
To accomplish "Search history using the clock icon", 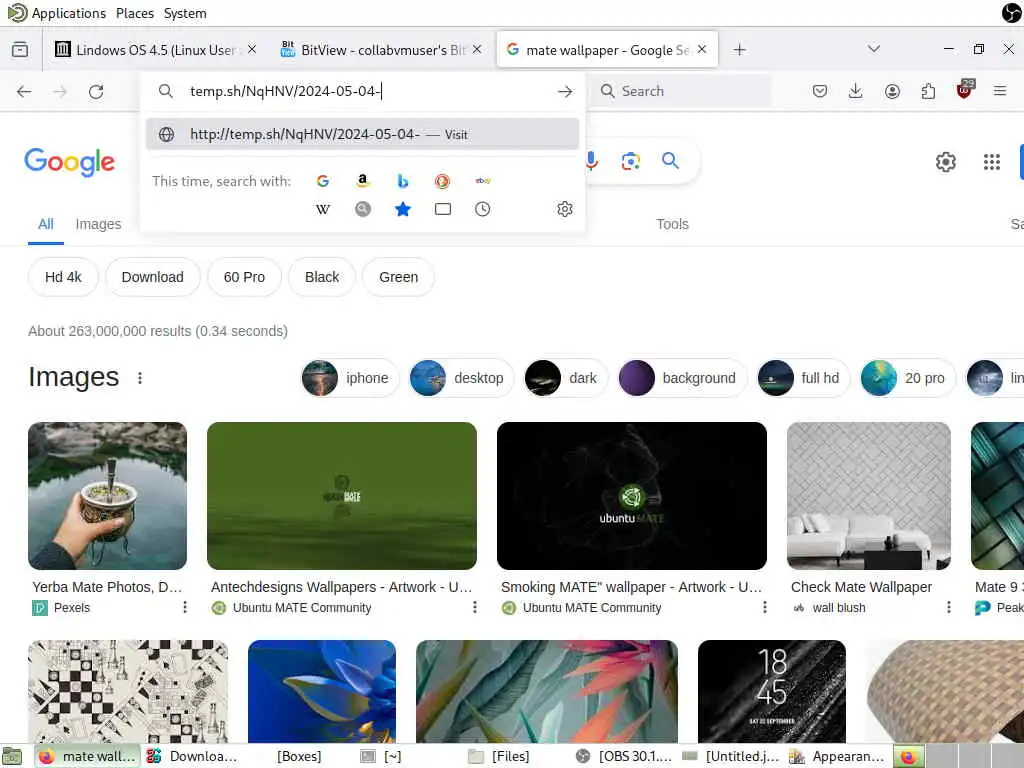I will click(483, 209).
